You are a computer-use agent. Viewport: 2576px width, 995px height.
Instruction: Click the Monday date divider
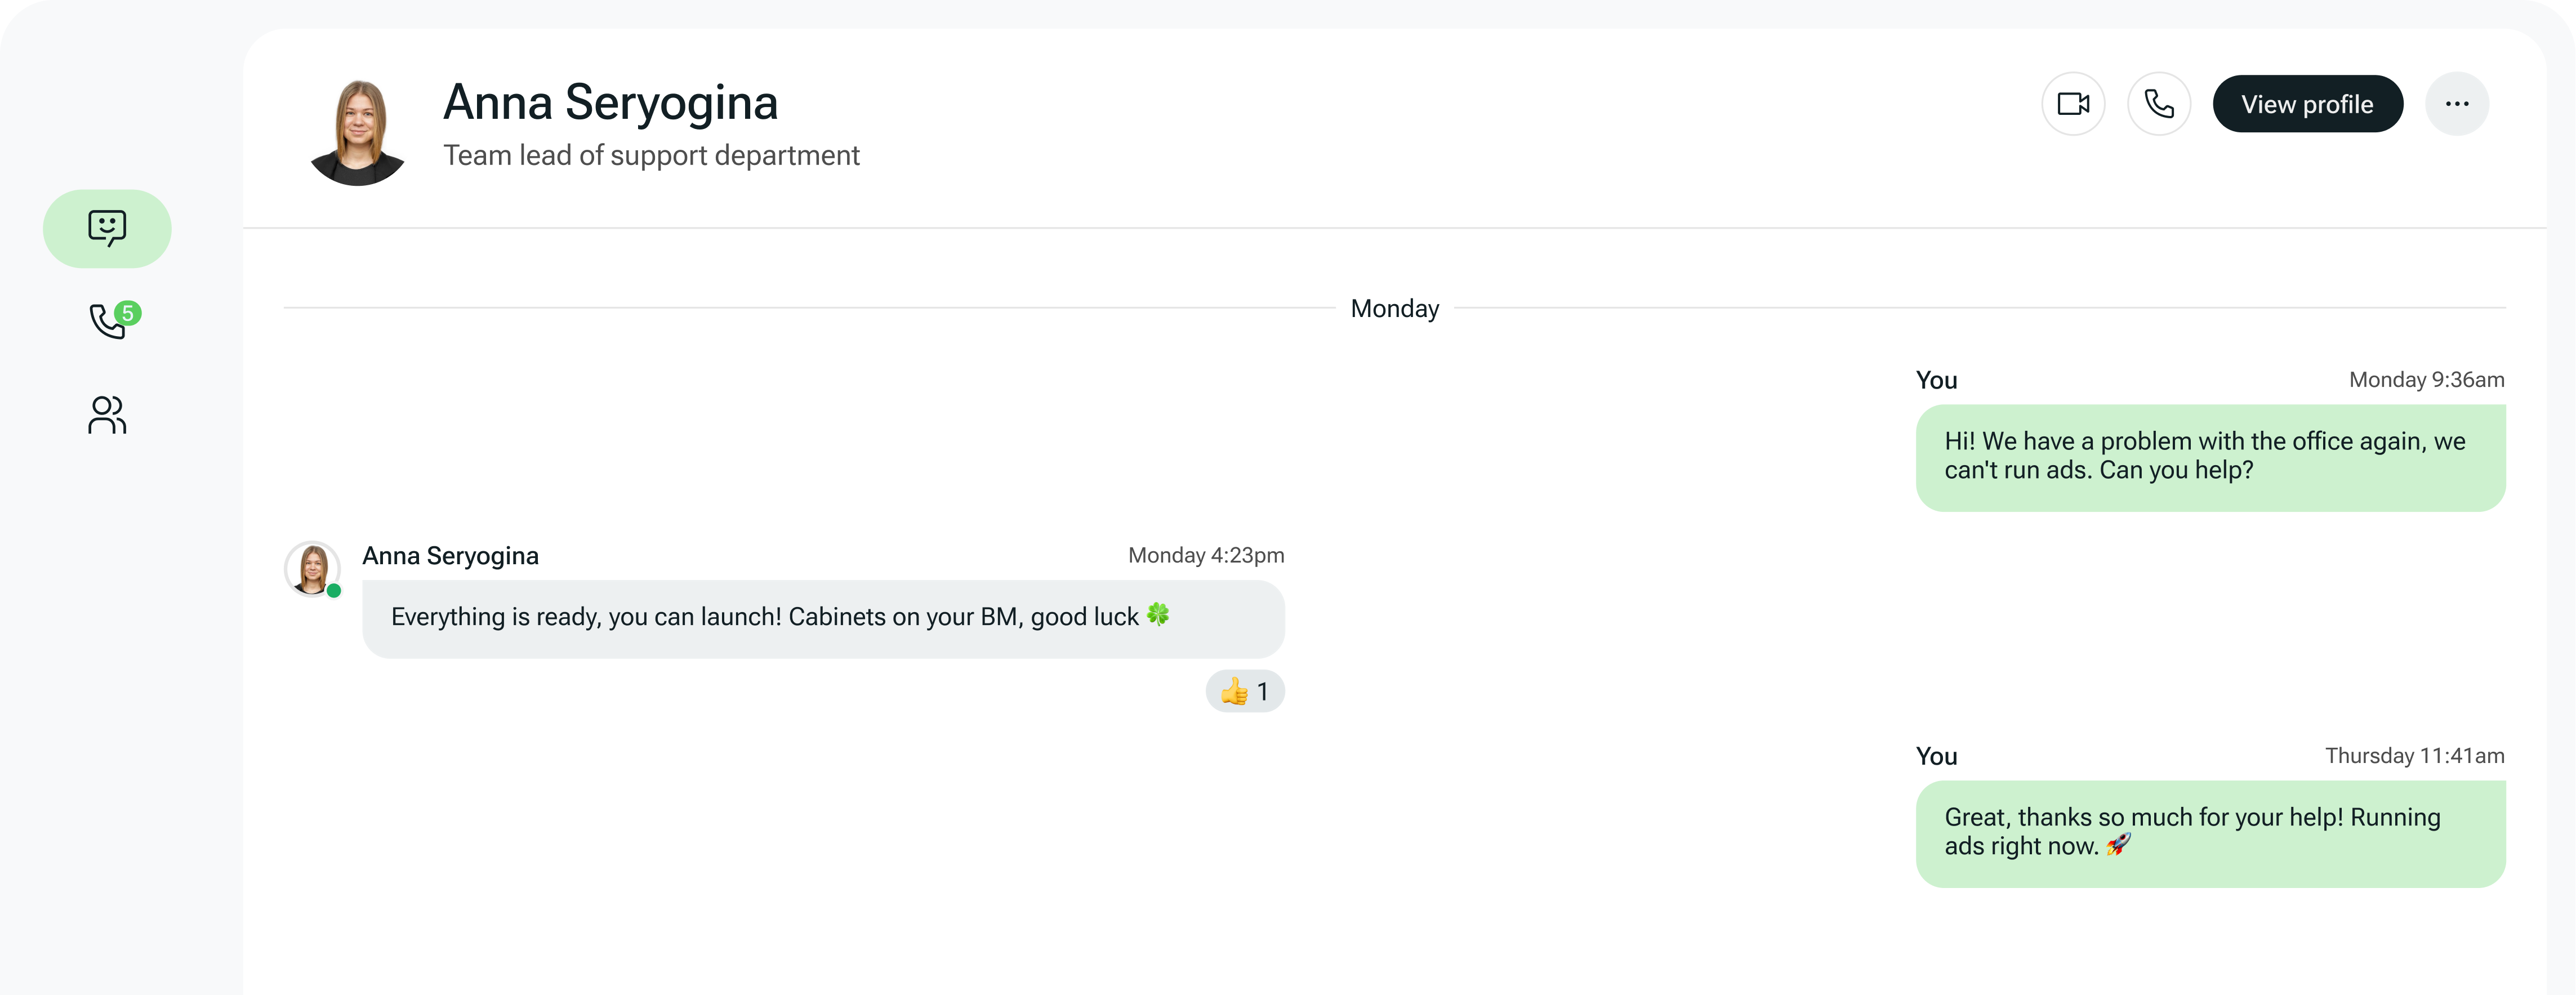coord(1395,309)
